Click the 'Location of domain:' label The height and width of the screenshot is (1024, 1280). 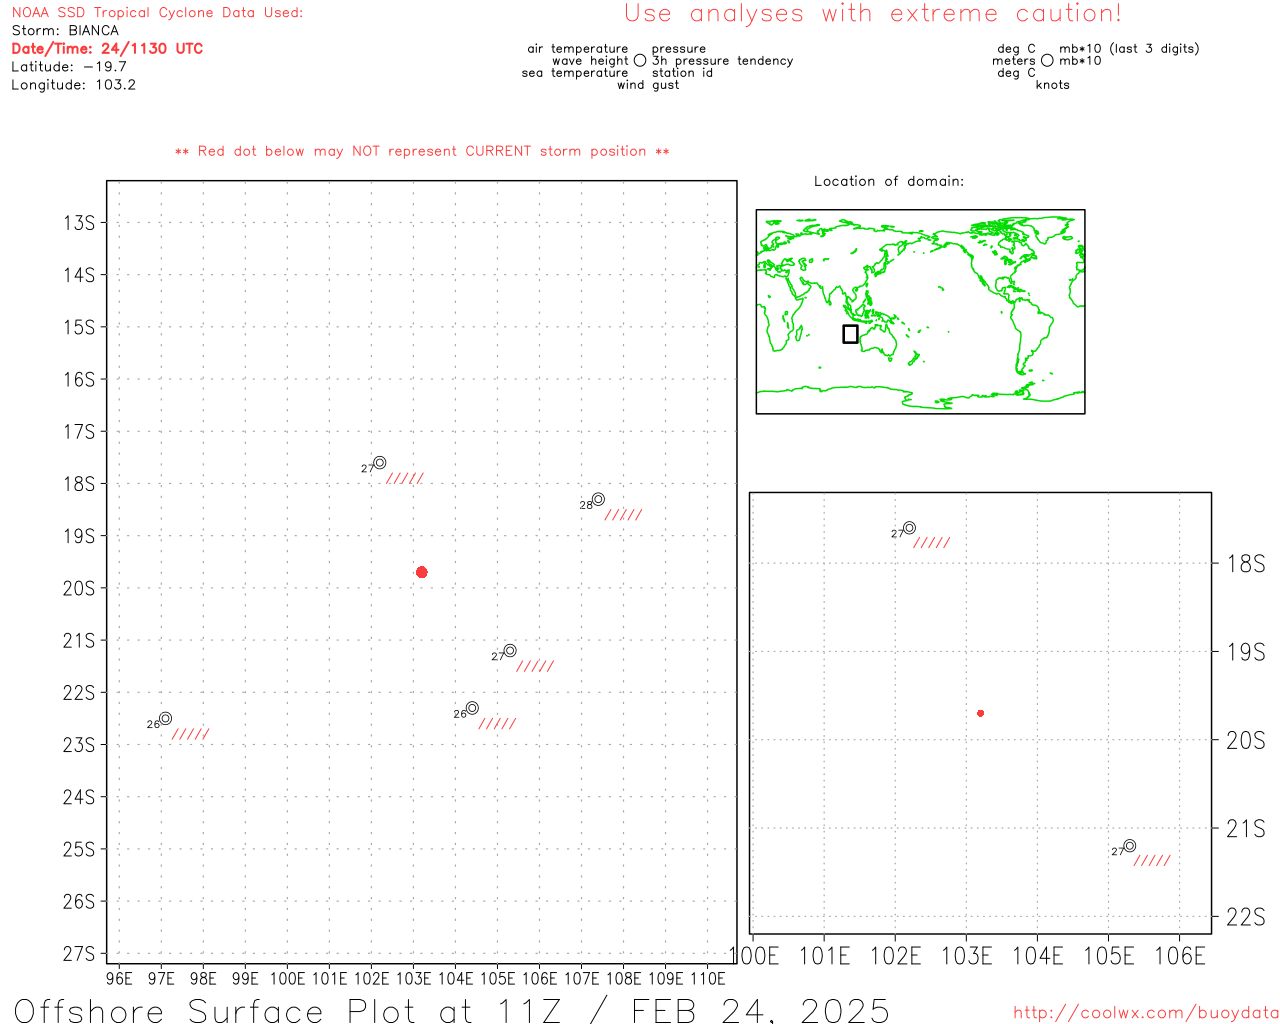click(x=889, y=181)
